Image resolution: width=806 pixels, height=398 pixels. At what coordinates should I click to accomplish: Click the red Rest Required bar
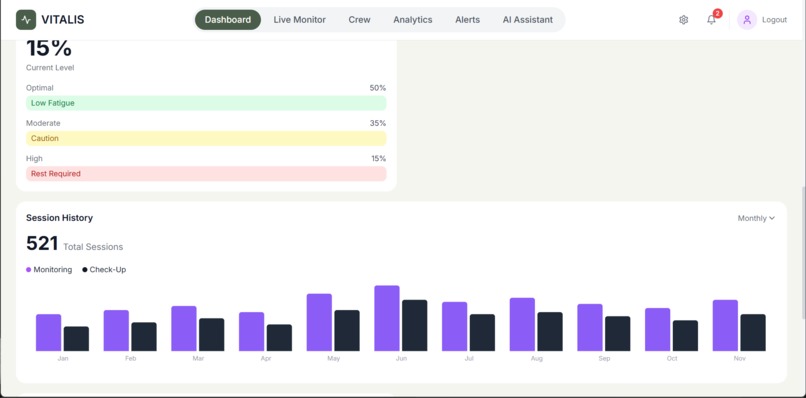pos(206,174)
